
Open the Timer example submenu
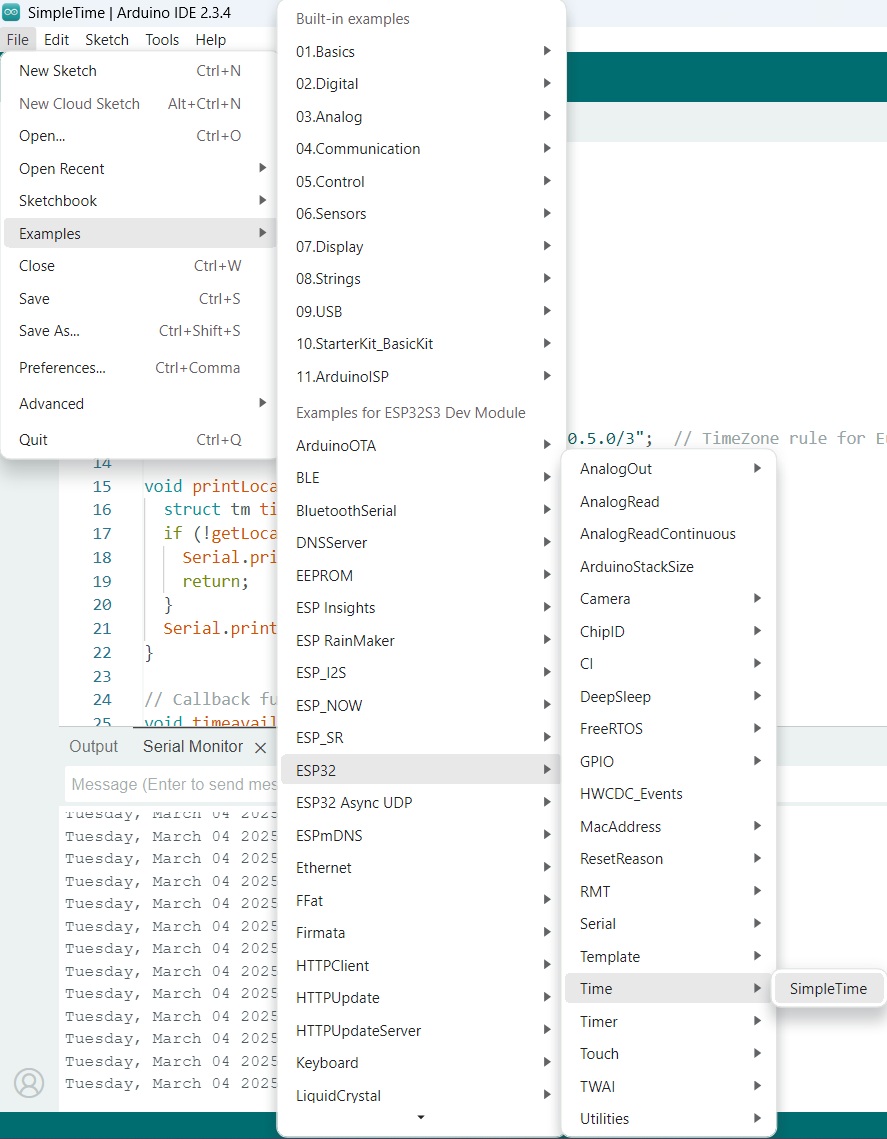[670, 1021]
